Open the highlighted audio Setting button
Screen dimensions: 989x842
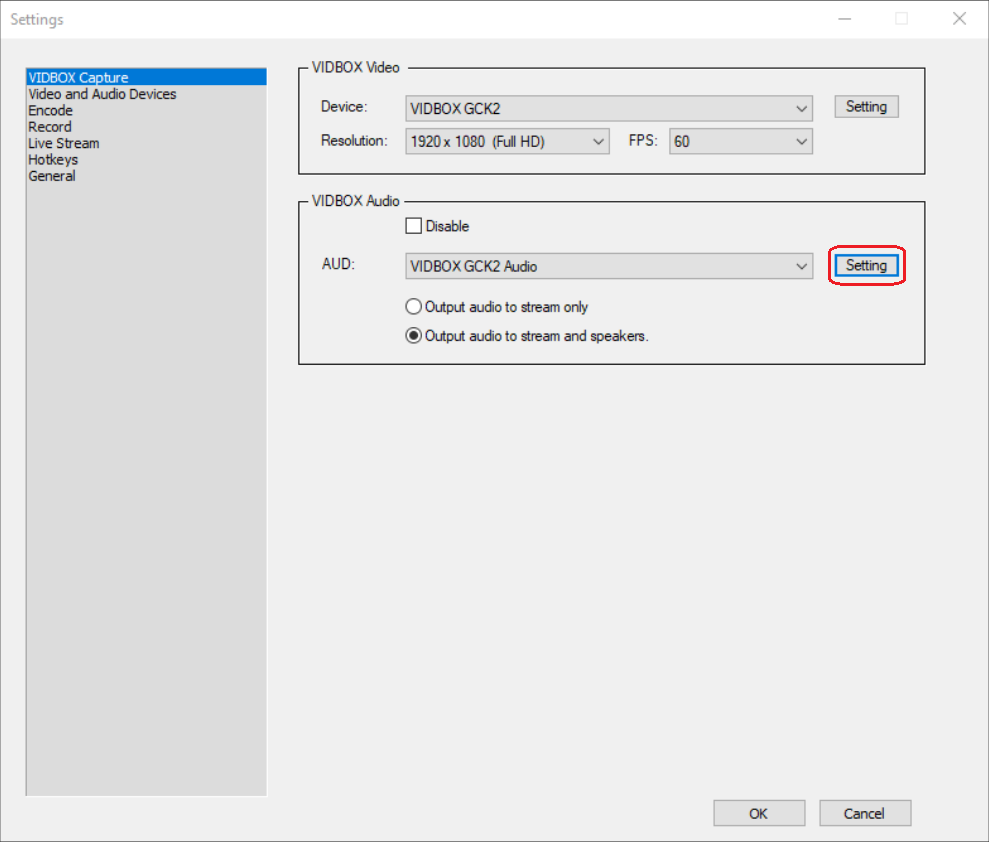point(866,265)
